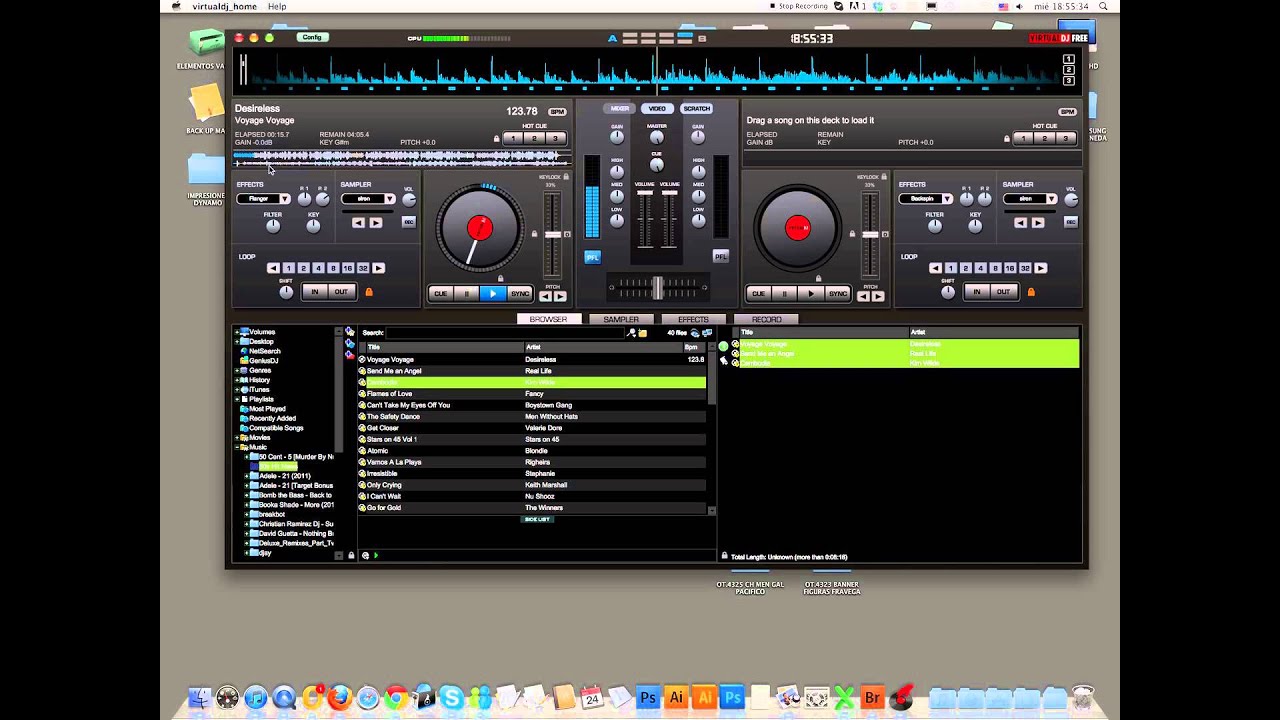The image size is (1280, 720).
Task: Select the SCRATCH center panel tab
Action: (x=696, y=108)
